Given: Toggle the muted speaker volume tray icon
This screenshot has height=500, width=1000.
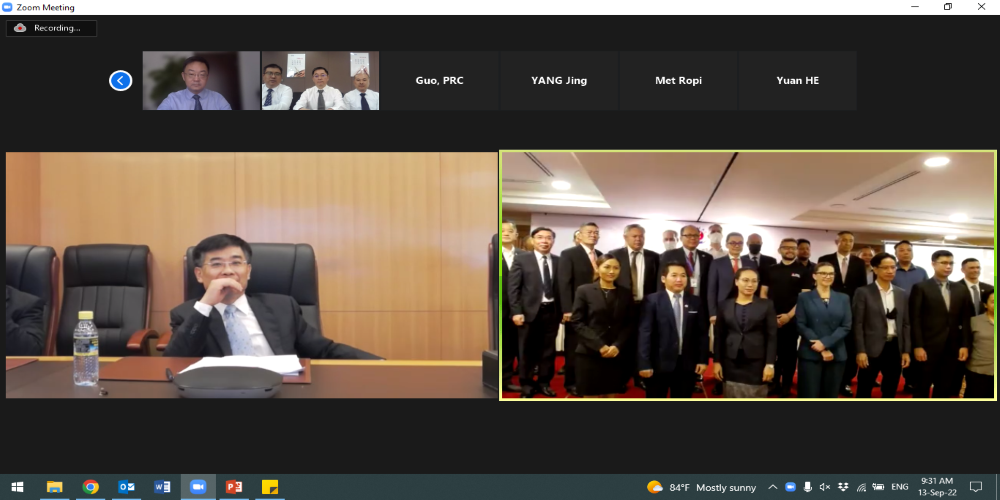Looking at the screenshot, I should point(825,487).
